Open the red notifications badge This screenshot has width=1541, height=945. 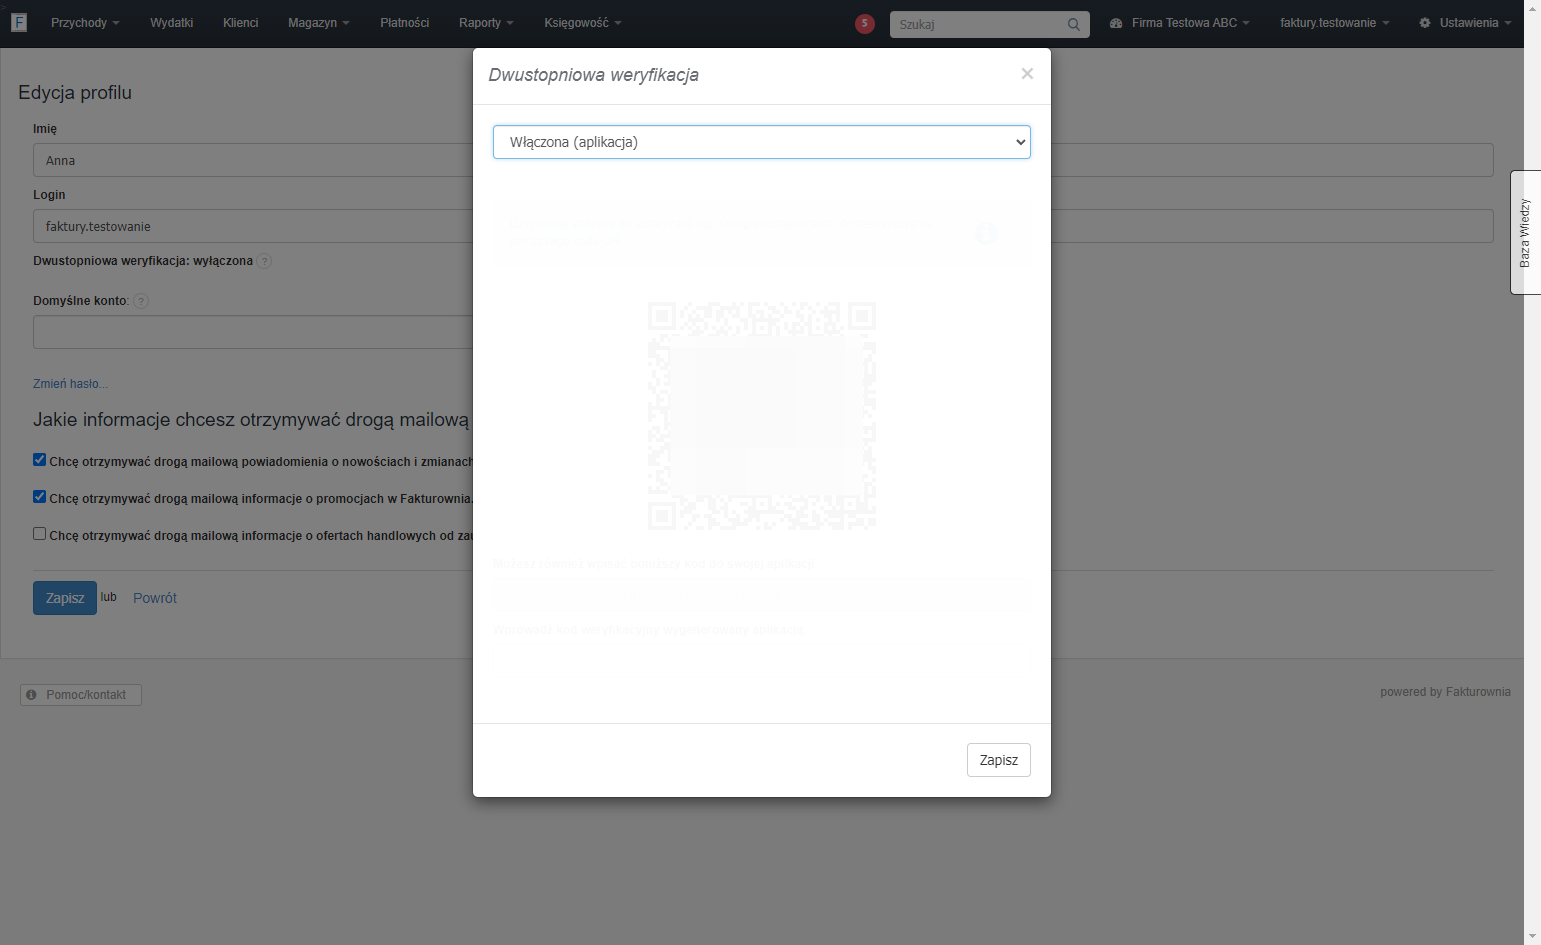point(865,23)
